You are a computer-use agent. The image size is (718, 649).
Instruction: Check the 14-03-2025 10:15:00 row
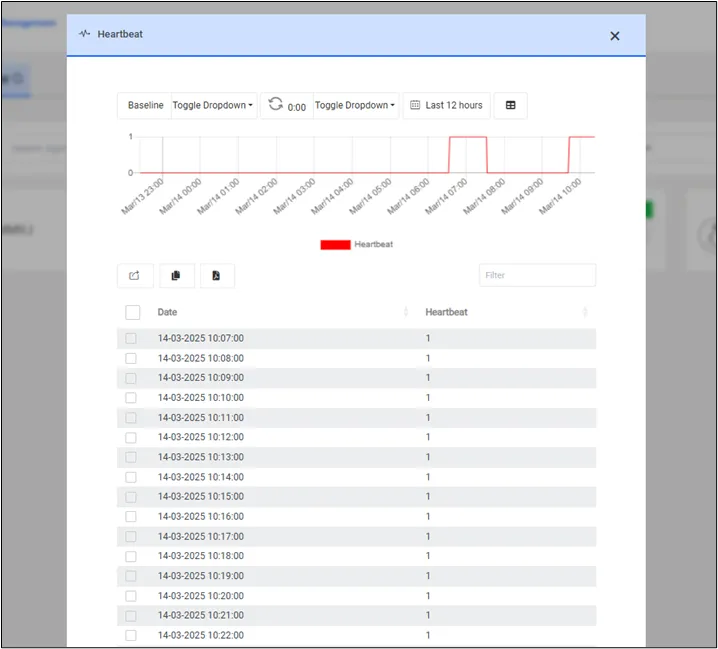[x=131, y=497]
